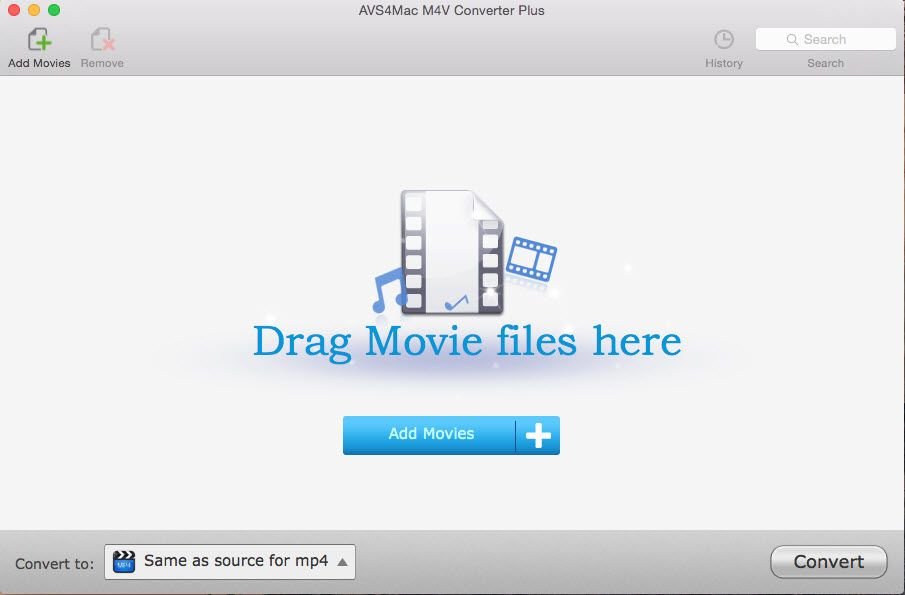This screenshot has width=905, height=595.
Task: Click the magnifying glass search icon
Action: coord(792,39)
